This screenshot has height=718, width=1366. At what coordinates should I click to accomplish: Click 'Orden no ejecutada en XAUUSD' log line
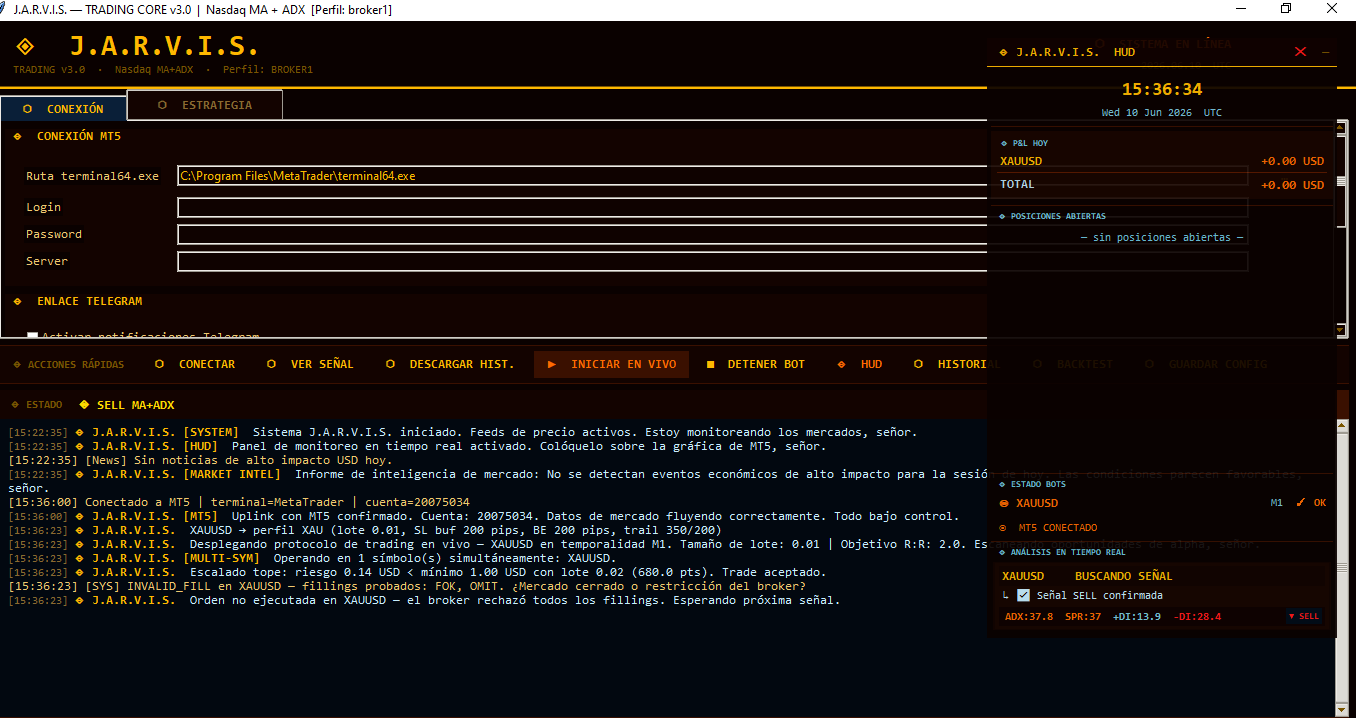click(x=424, y=600)
